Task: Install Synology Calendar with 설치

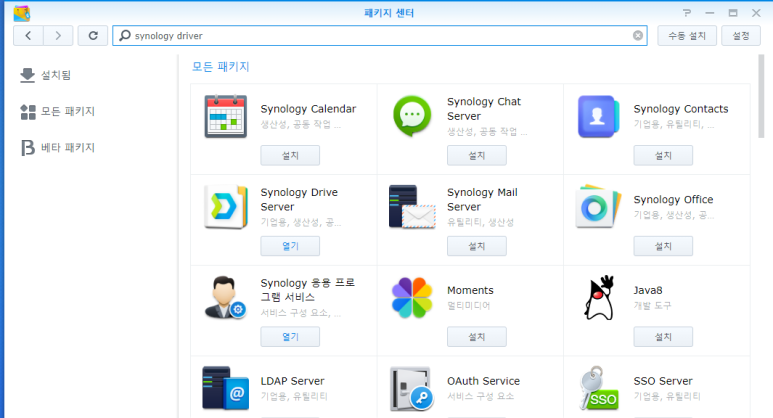Action: click(290, 155)
